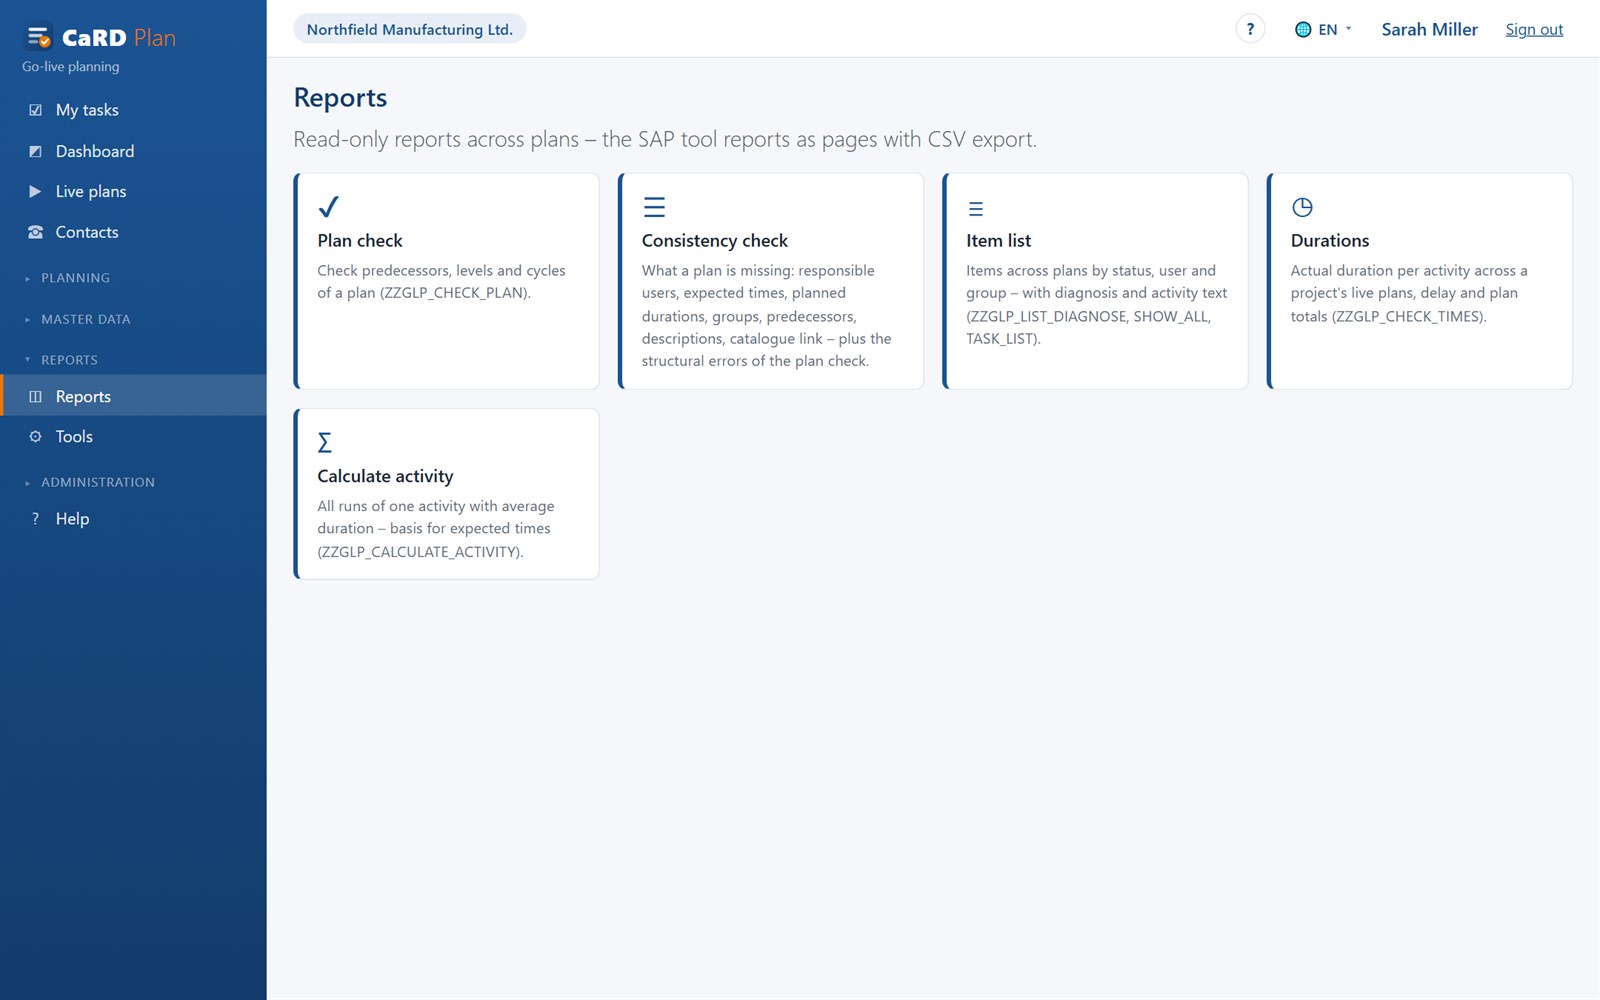Open the Calculate activity report title

coord(385,476)
